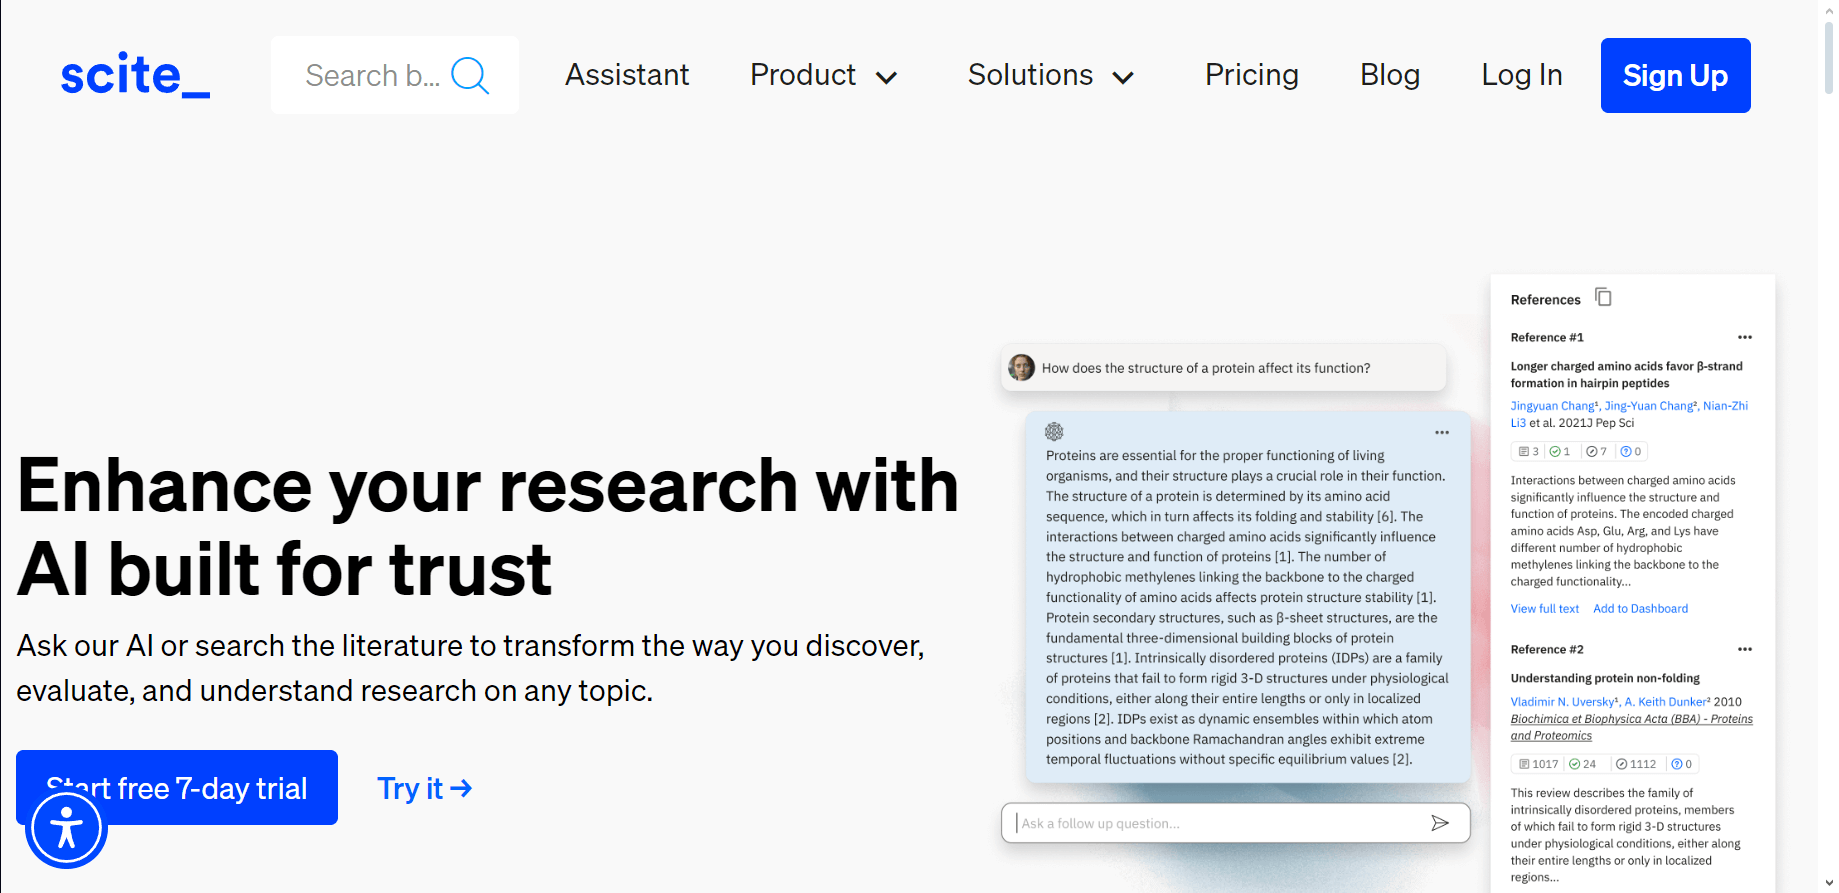Viewport: 1839px width, 893px height.
Task: Click the user avatar in question bubble
Action: point(1021,368)
